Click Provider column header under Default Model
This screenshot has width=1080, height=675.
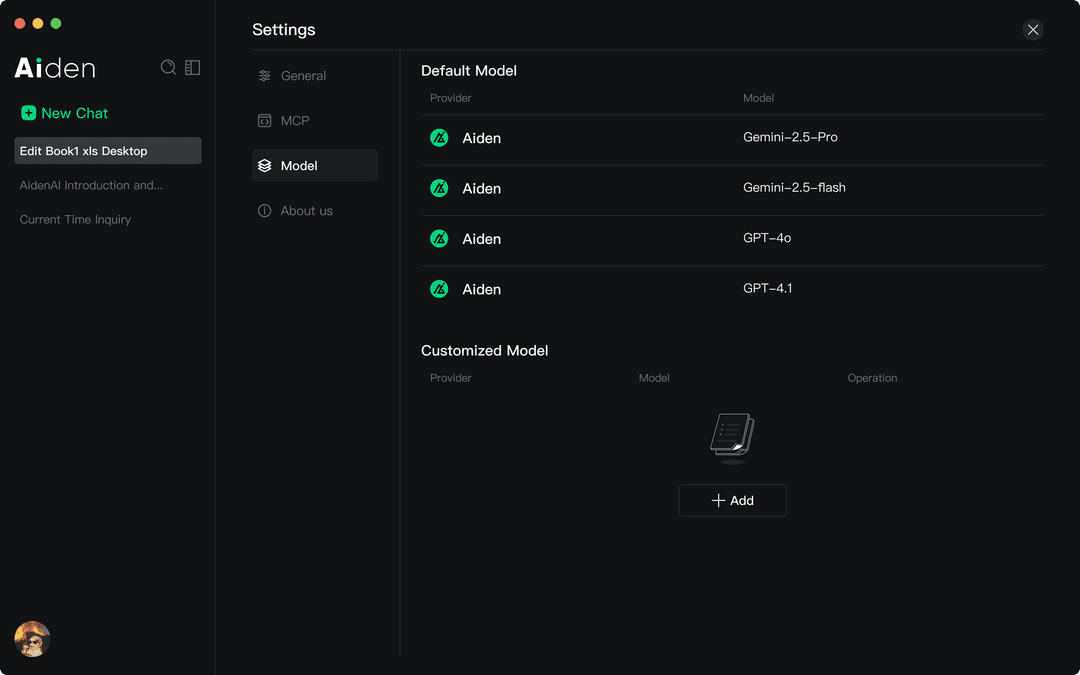450,98
